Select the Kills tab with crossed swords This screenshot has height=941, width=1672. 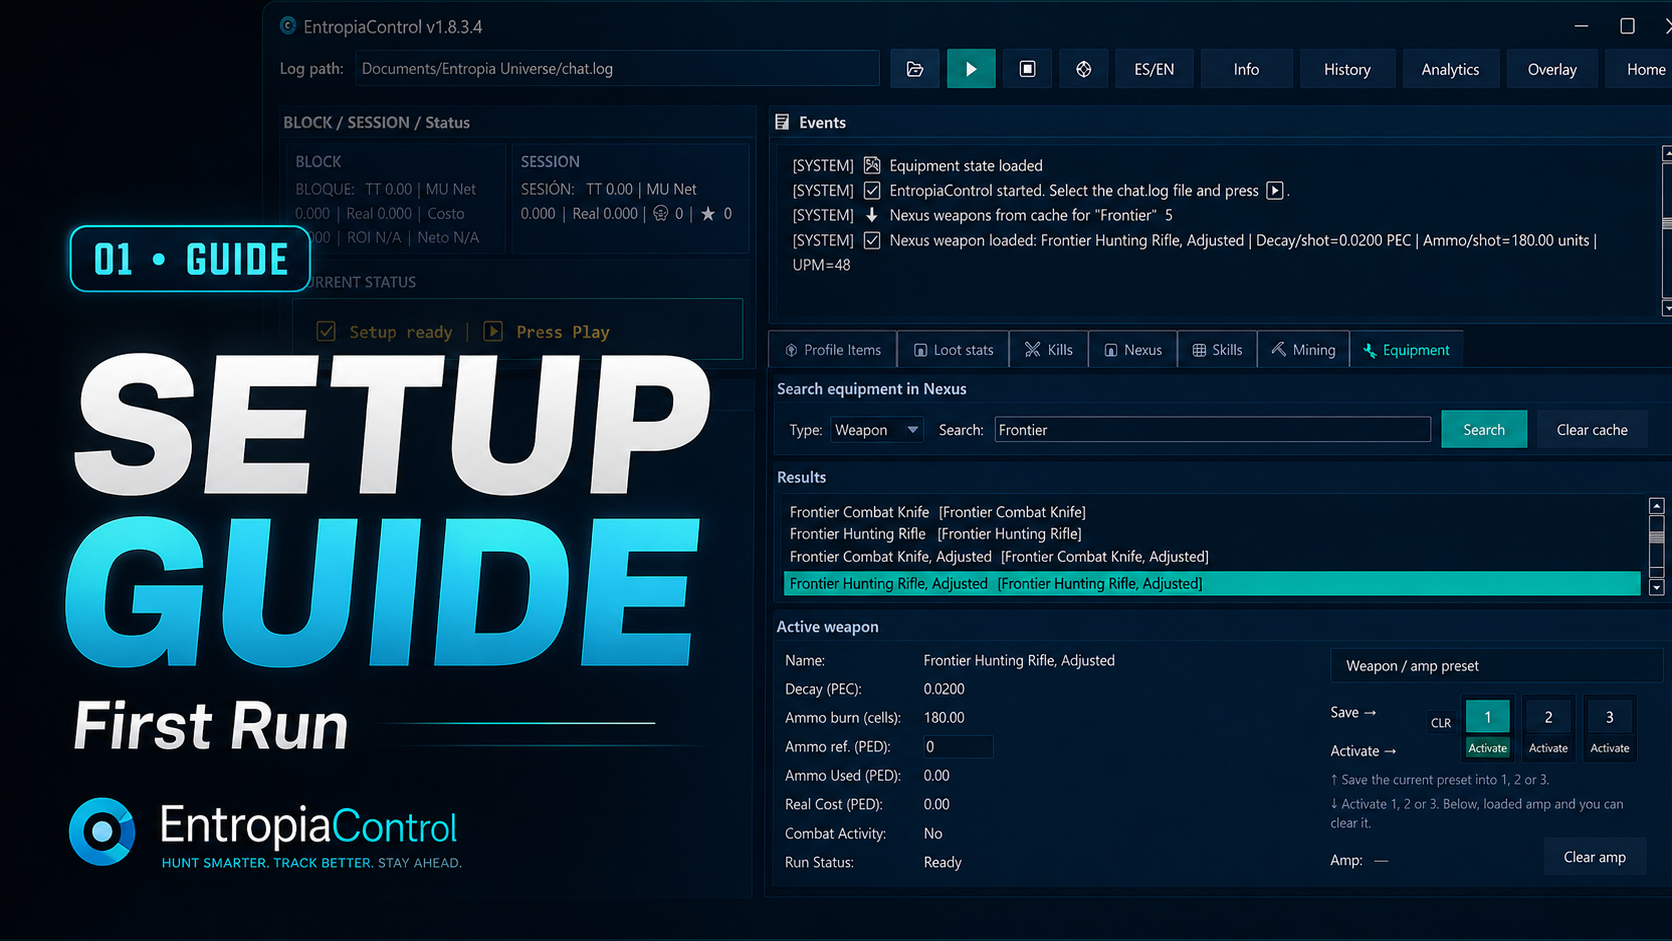point(1048,350)
